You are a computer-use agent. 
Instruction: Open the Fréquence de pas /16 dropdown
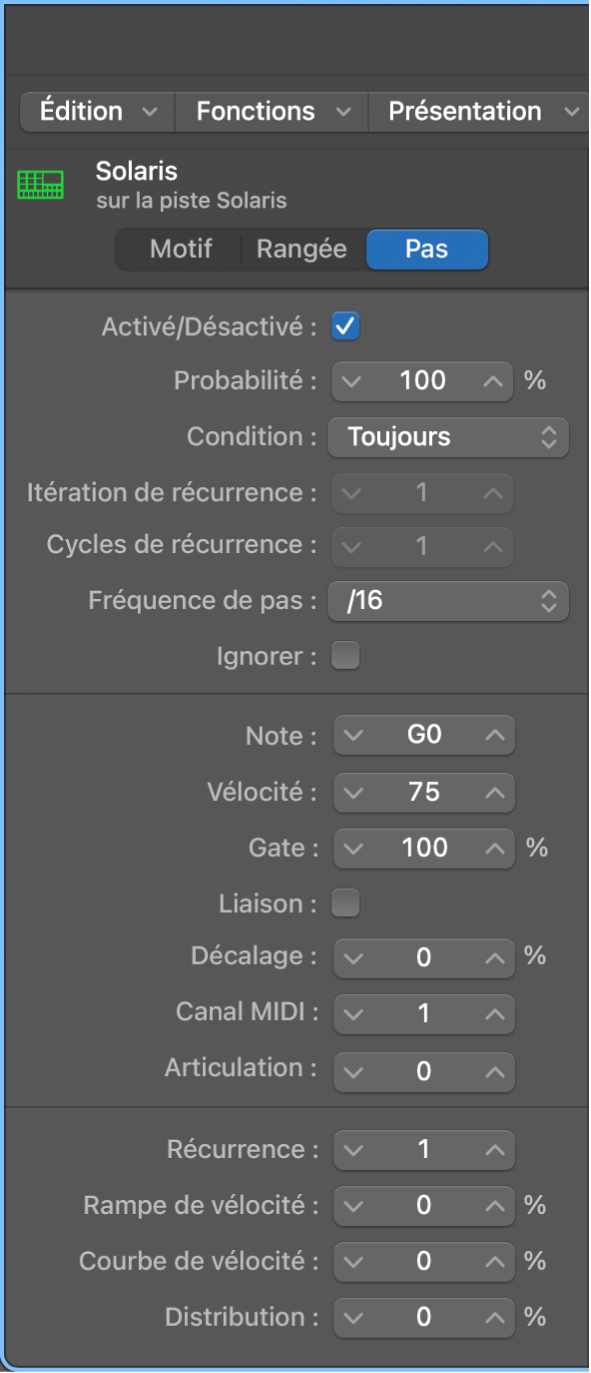[x=448, y=601]
